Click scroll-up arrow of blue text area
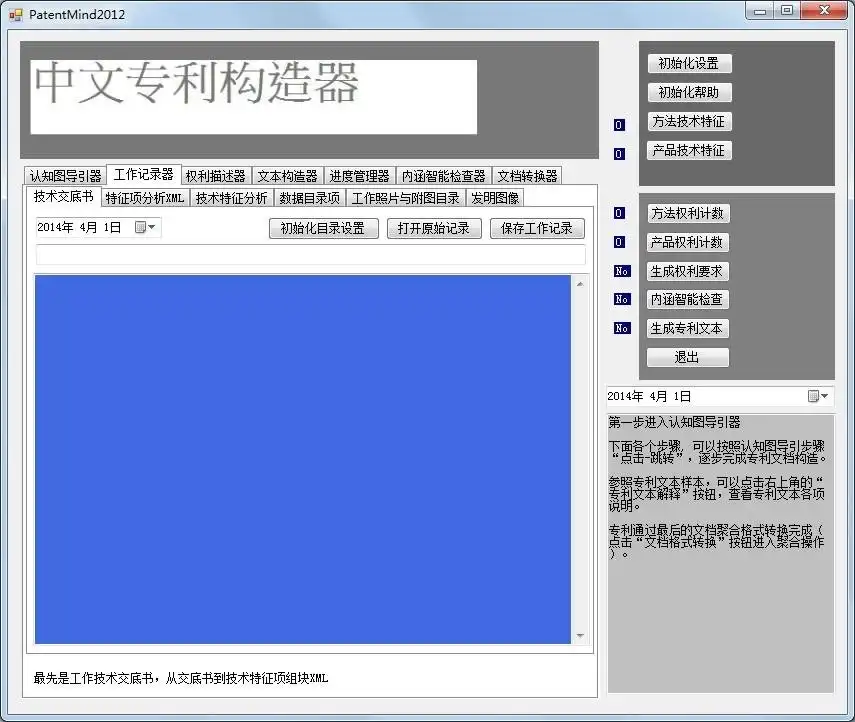The image size is (855, 722). [580, 284]
